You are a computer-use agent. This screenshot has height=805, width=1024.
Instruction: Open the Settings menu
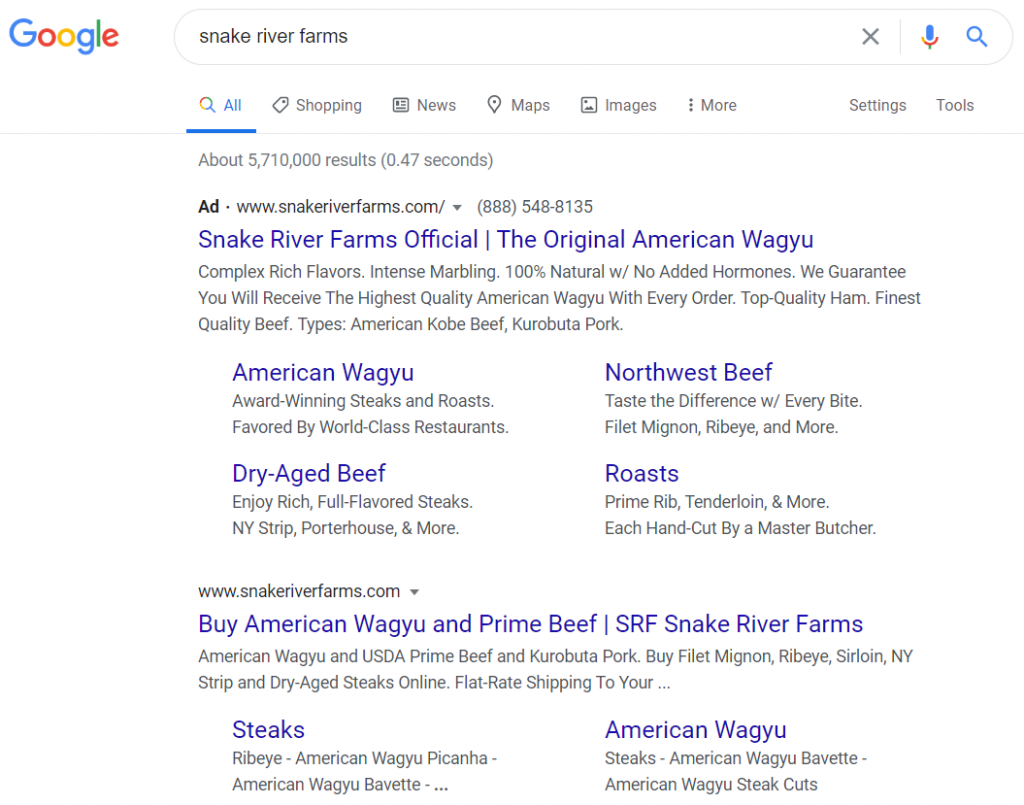pos(877,105)
